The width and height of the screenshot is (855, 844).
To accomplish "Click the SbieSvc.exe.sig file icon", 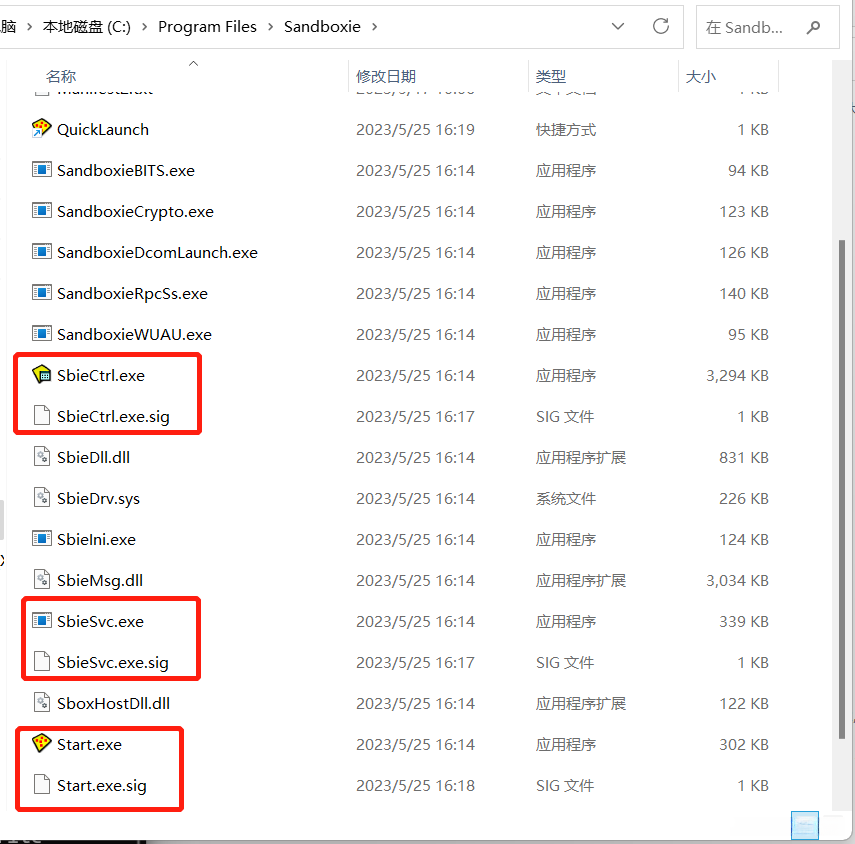I will [41, 662].
